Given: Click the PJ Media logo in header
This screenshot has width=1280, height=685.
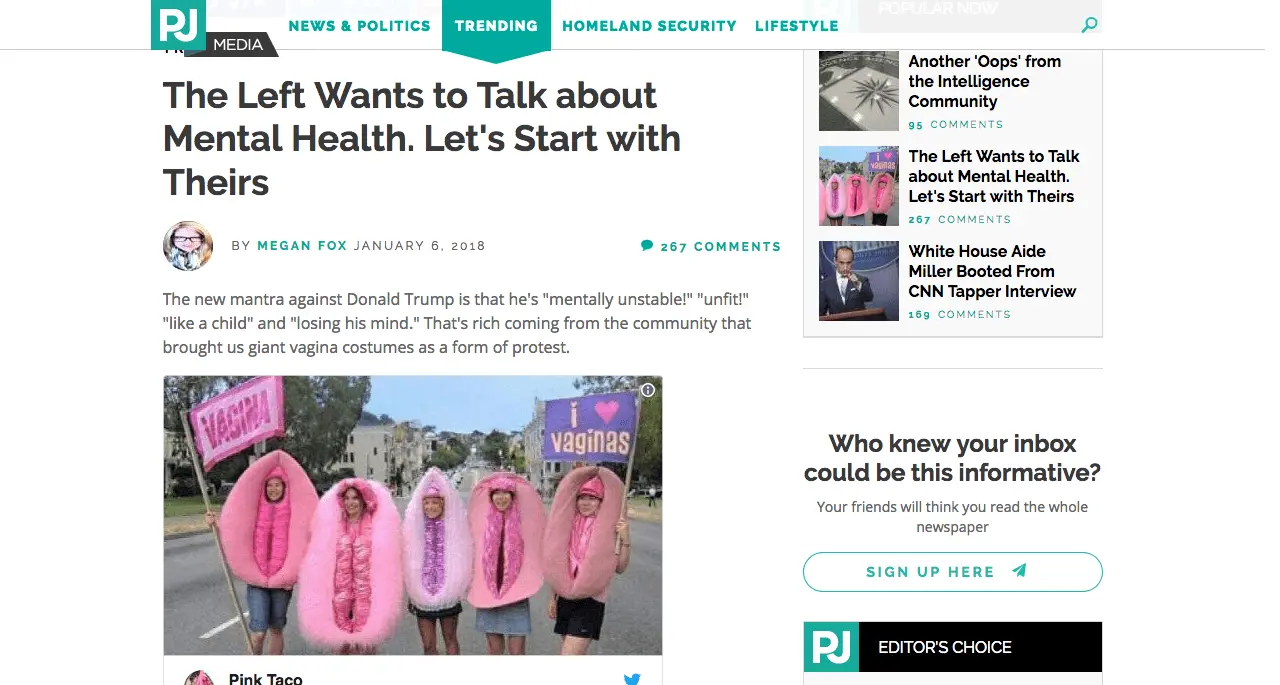Looking at the screenshot, I should pos(178,25).
